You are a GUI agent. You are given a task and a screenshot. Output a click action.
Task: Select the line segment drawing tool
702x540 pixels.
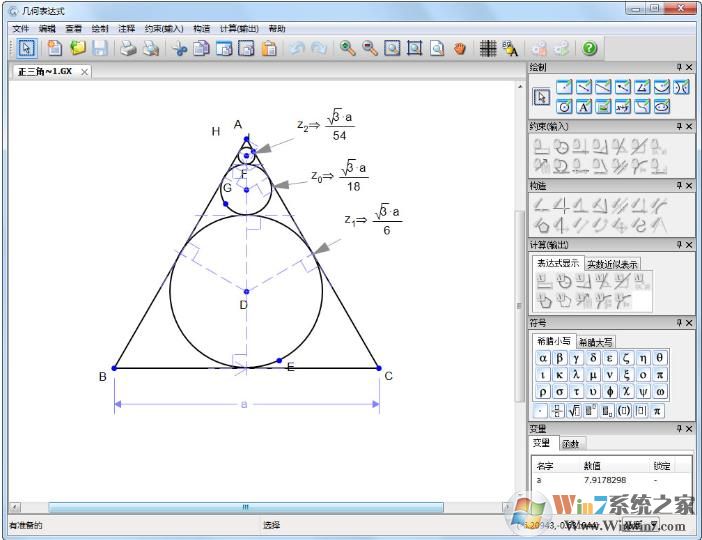(584, 87)
